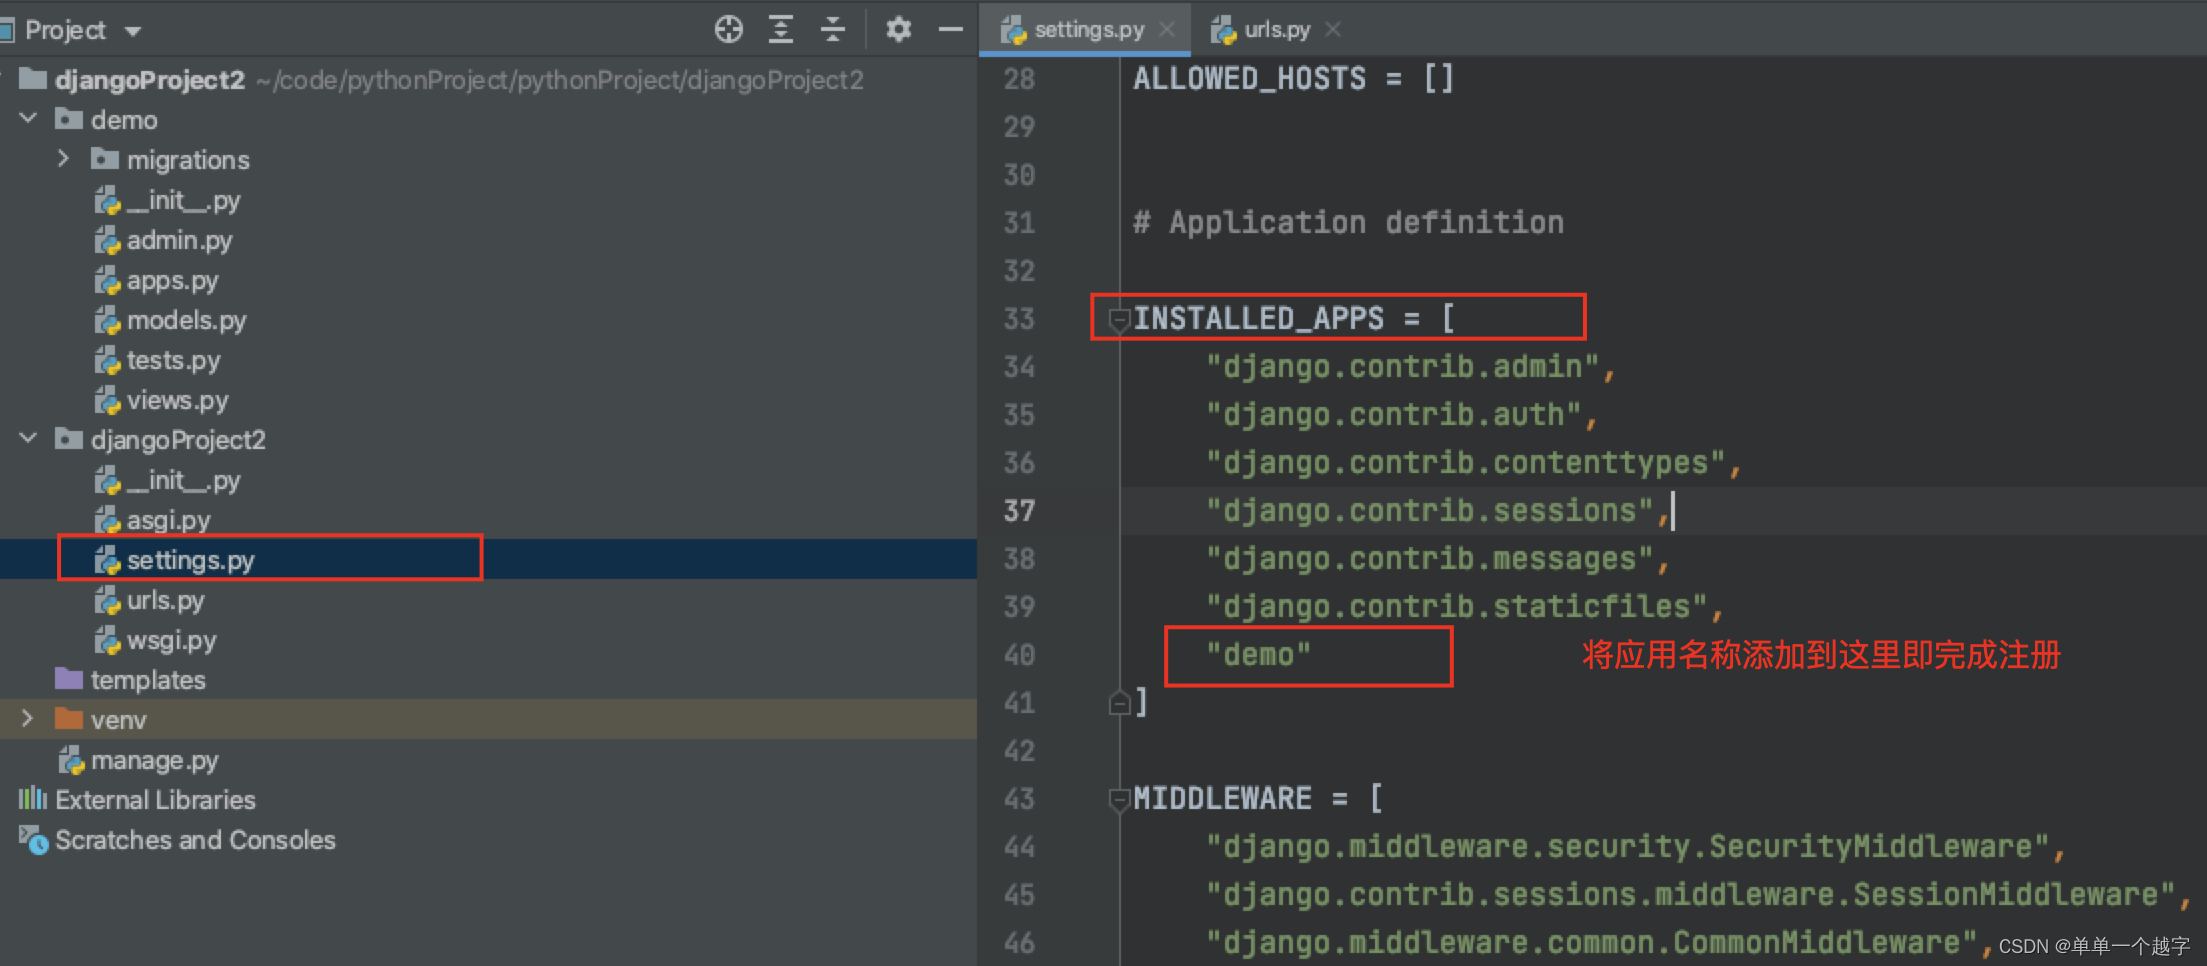2207x966 pixels.
Task: Click the expand all icon in Project toolbar
Action: click(x=781, y=30)
